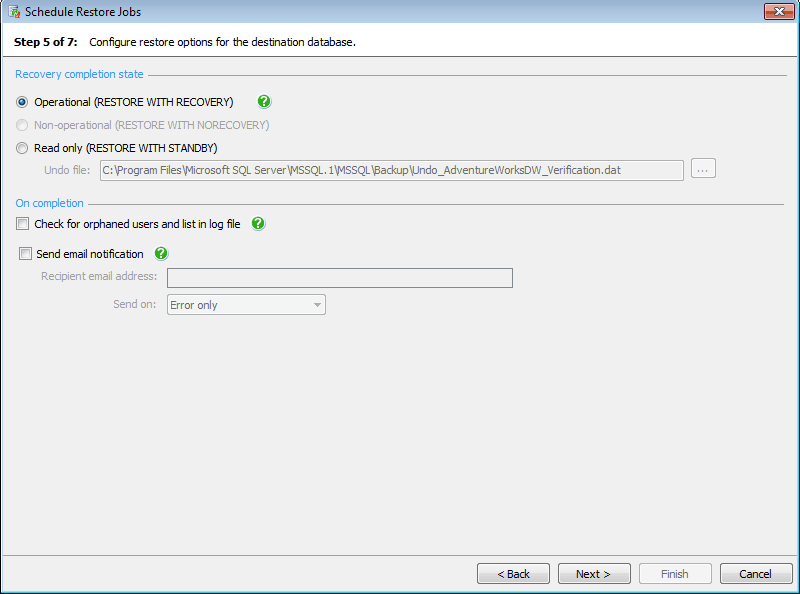800x594 pixels.
Task: Click the Finish button
Action: point(675,573)
